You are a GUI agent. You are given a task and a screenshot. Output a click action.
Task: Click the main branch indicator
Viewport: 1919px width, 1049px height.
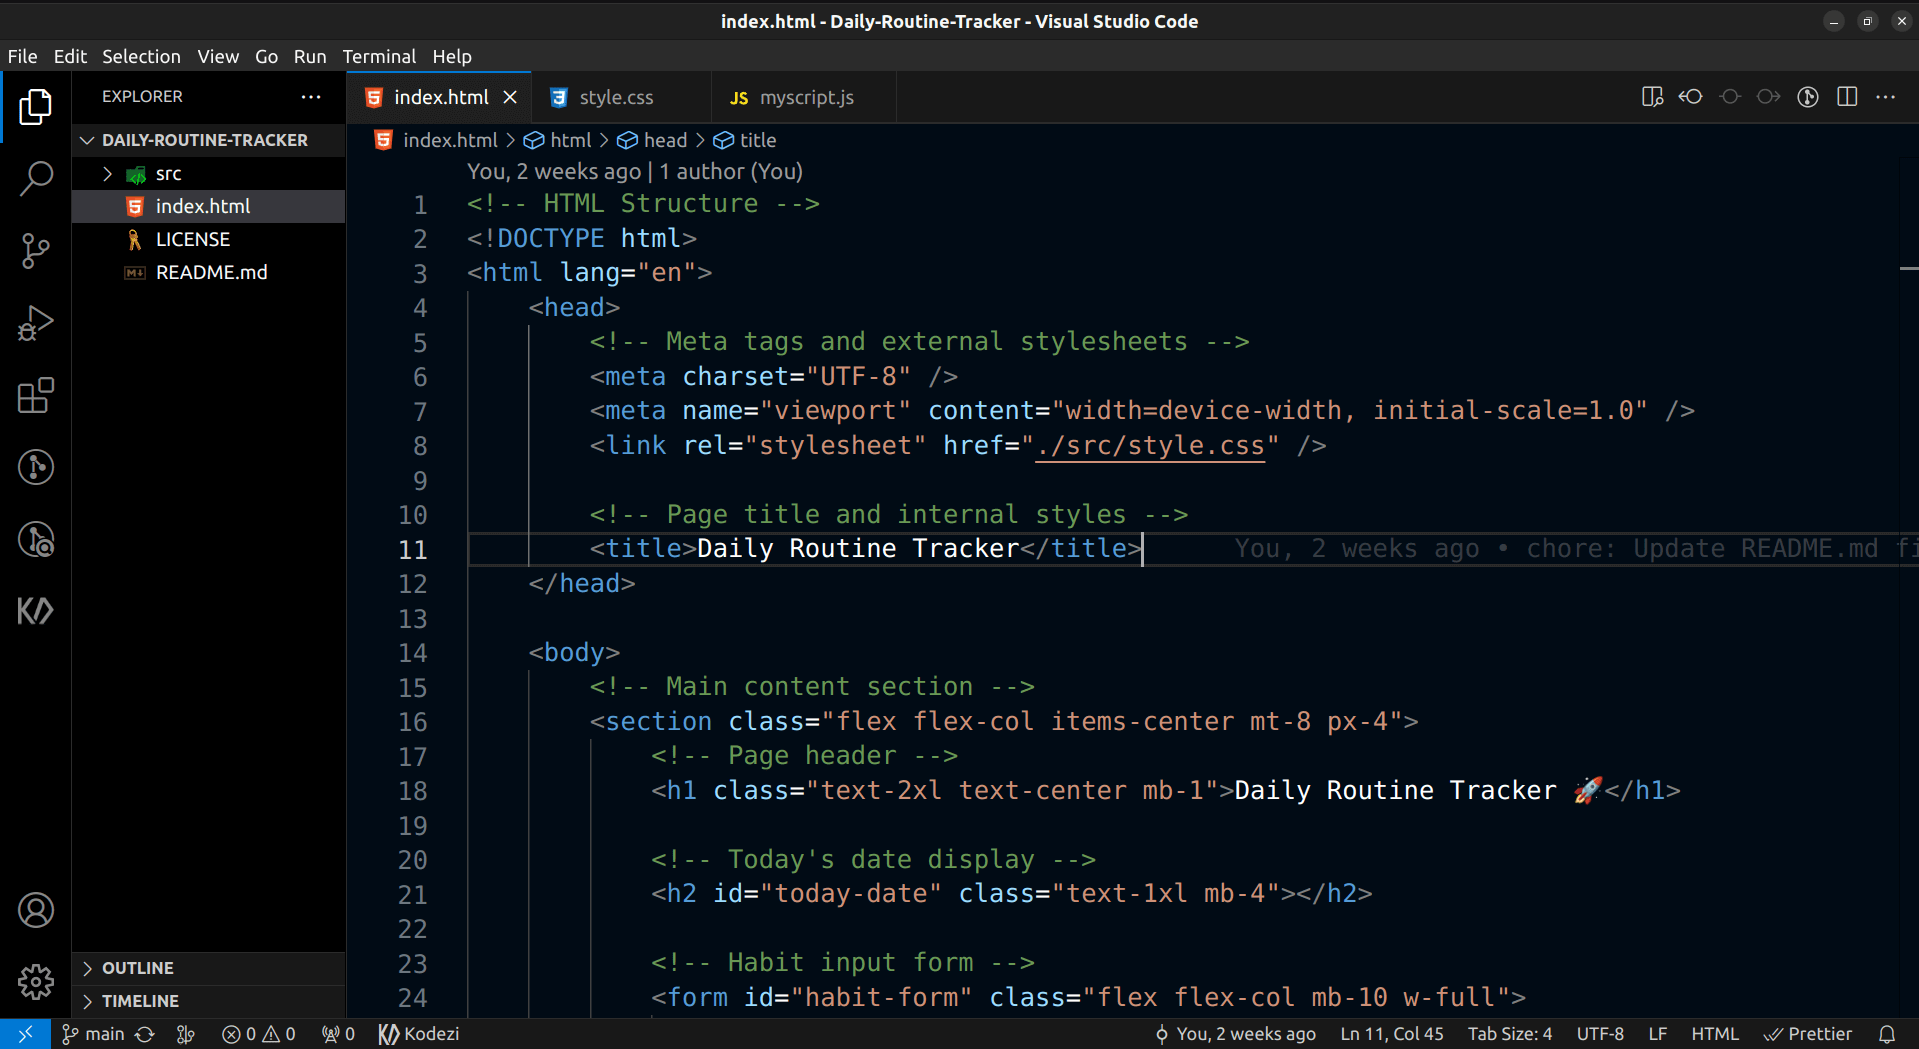93,1034
